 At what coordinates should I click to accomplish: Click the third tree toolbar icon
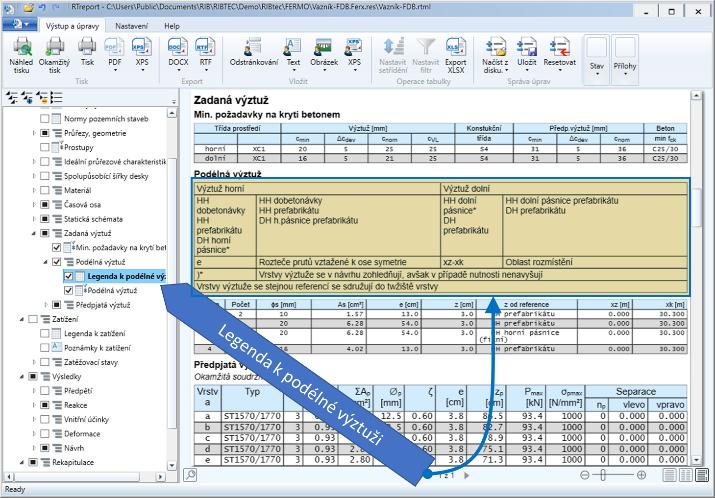(x=42, y=97)
